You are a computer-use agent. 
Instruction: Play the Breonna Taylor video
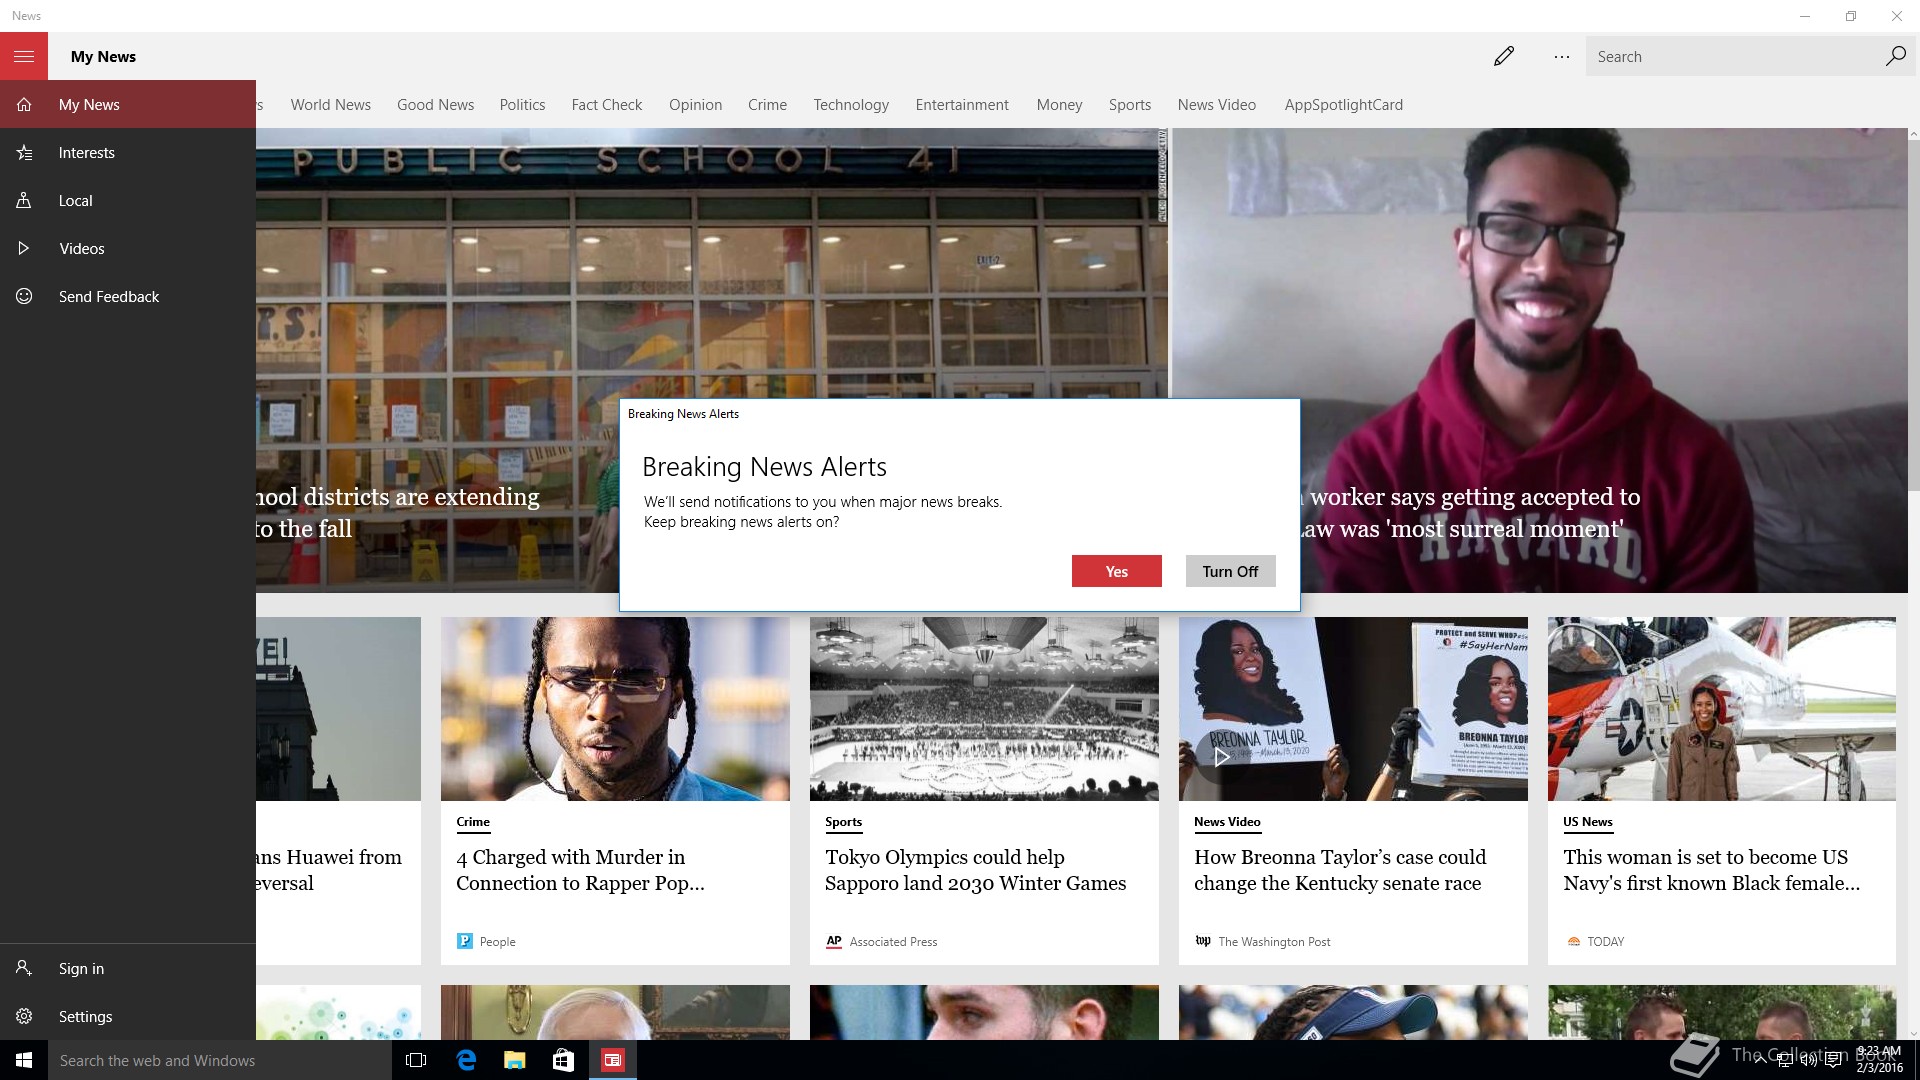tap(1220, 757)
